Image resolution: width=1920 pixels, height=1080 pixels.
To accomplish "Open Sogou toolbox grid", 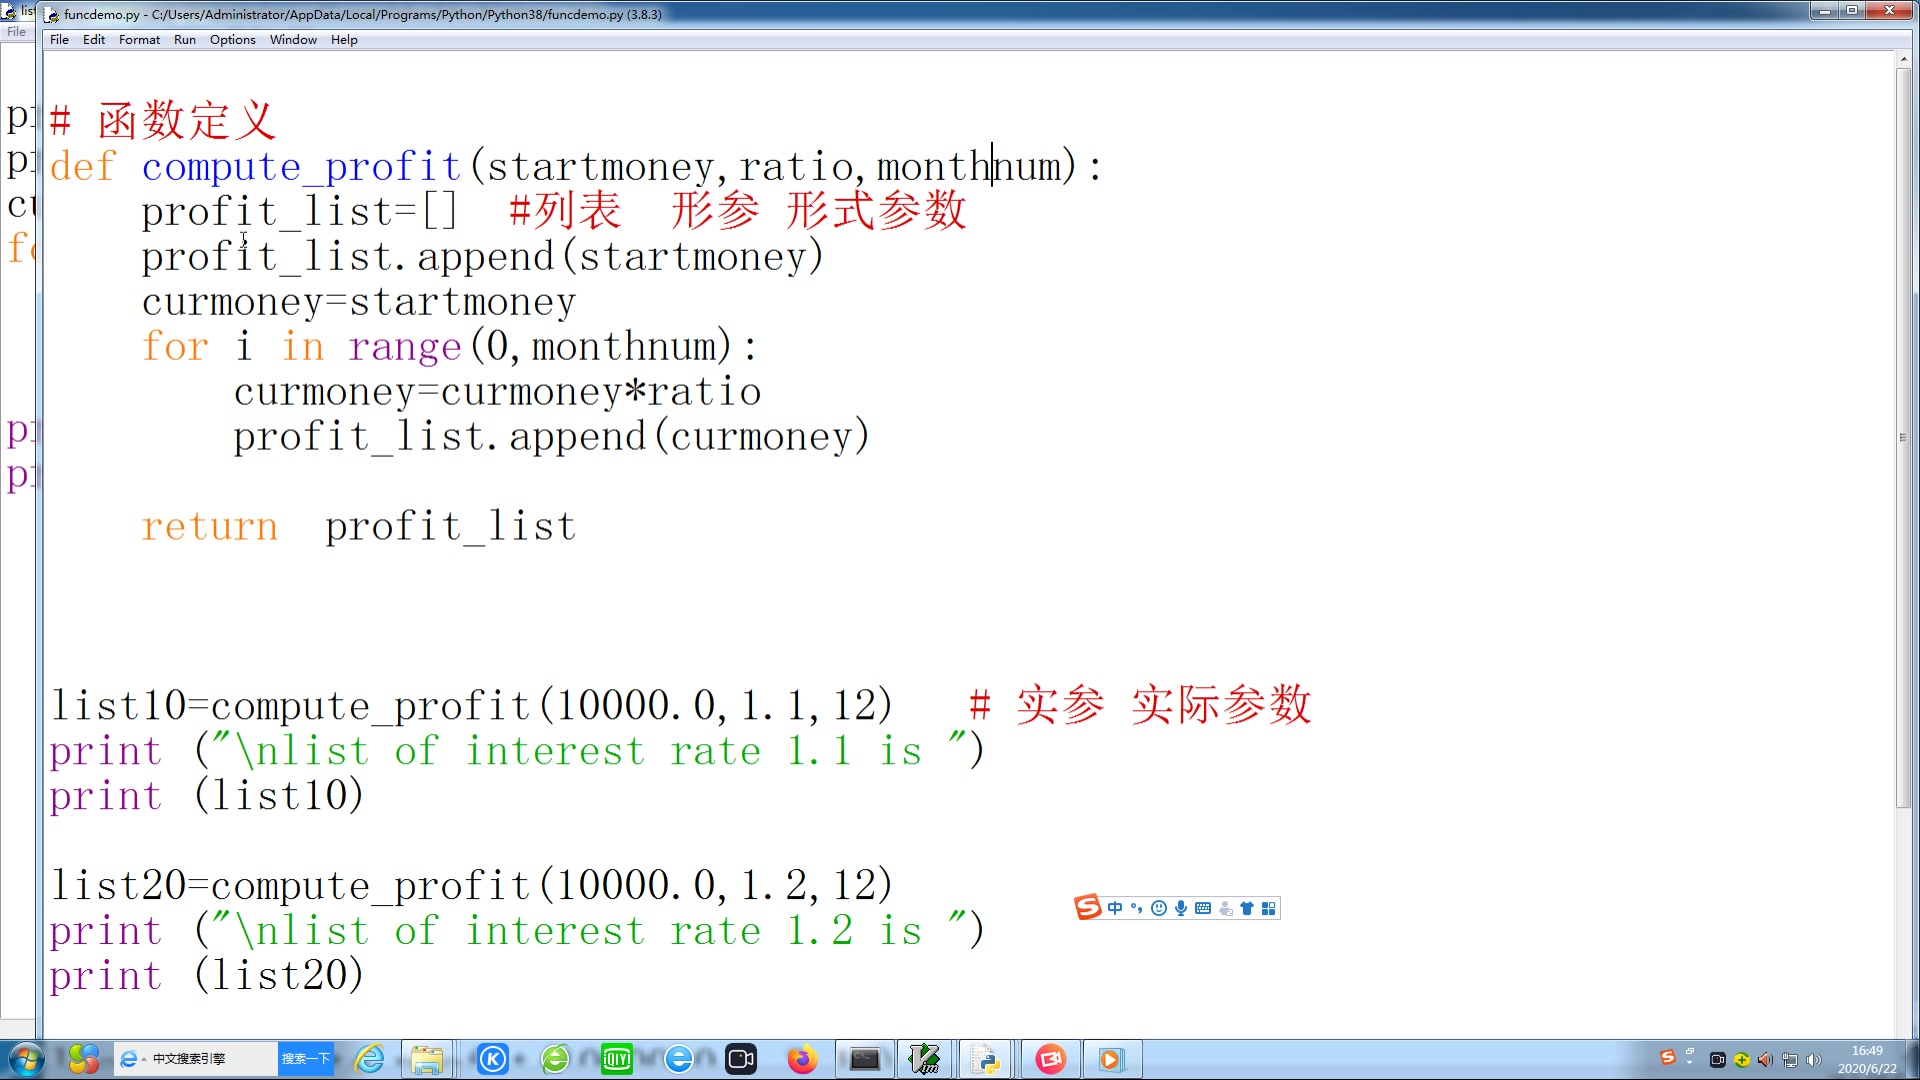I will pyautogui.click(x=1268, y=908).
